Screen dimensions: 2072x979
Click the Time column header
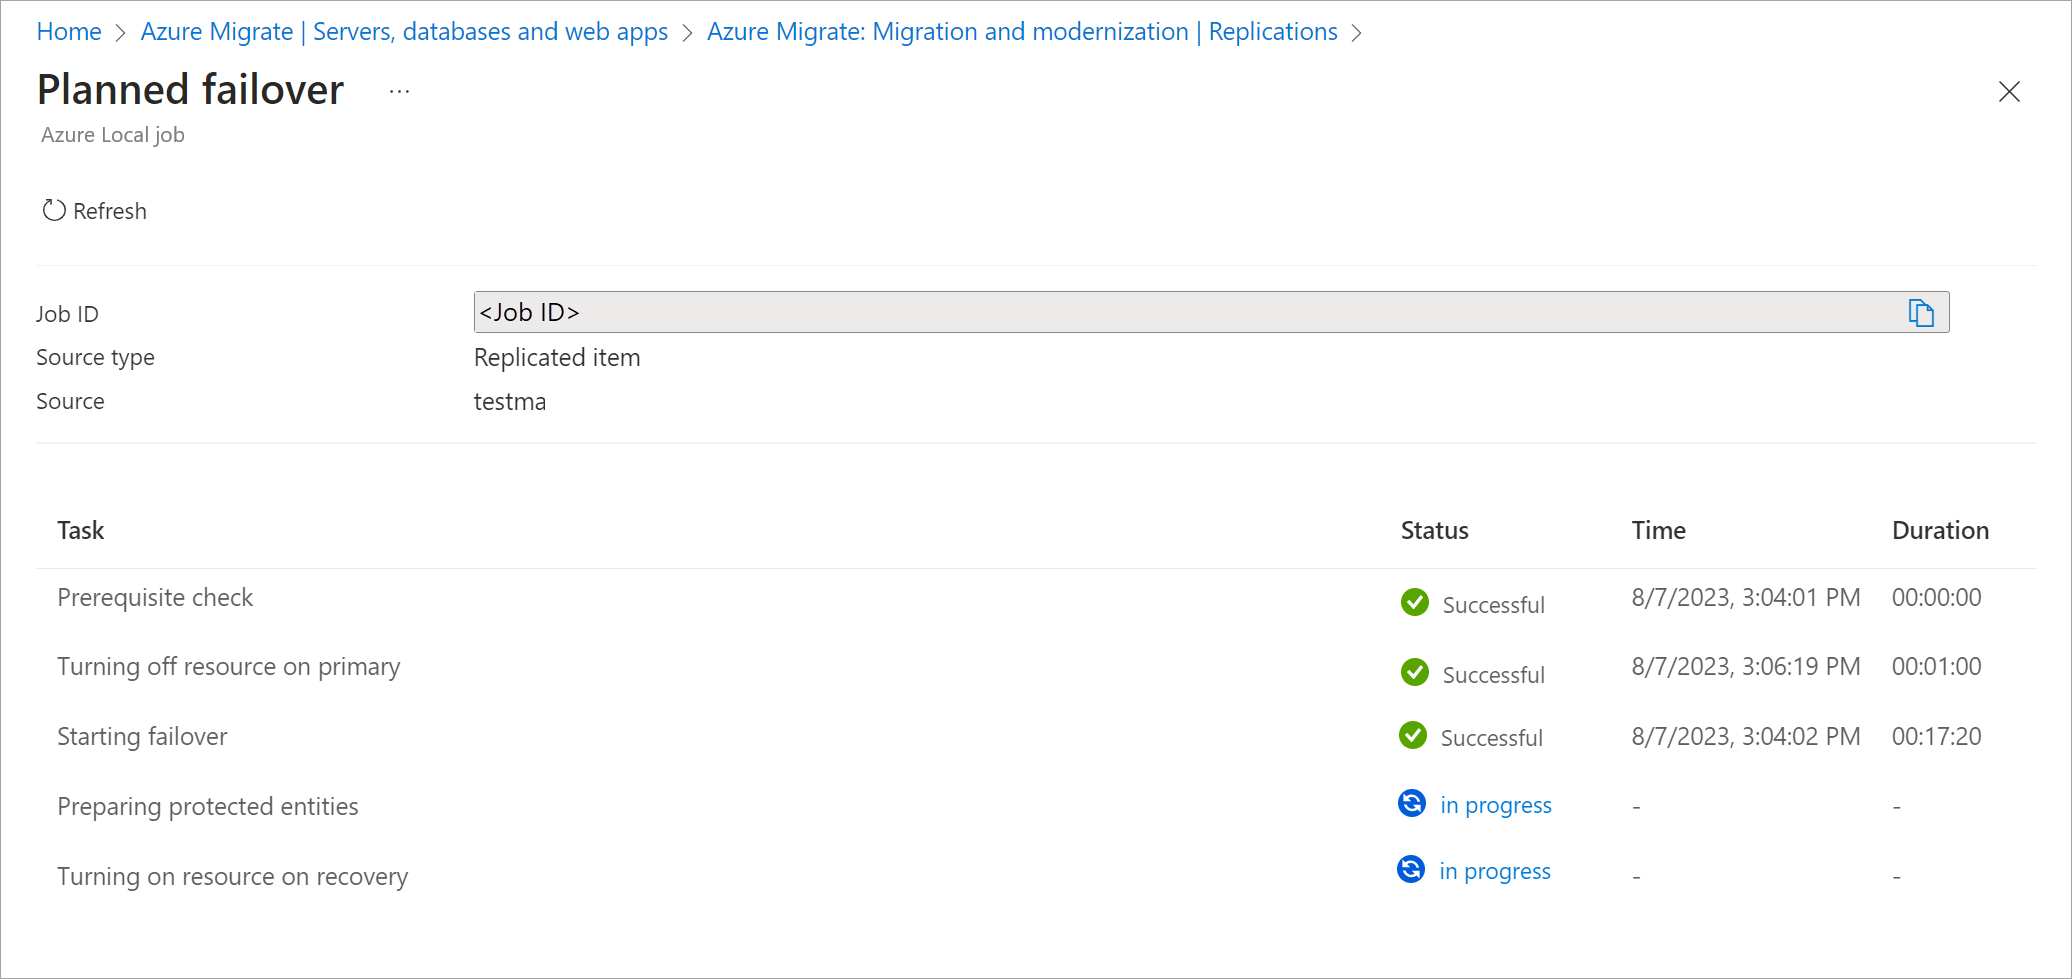coord(1658,531)
